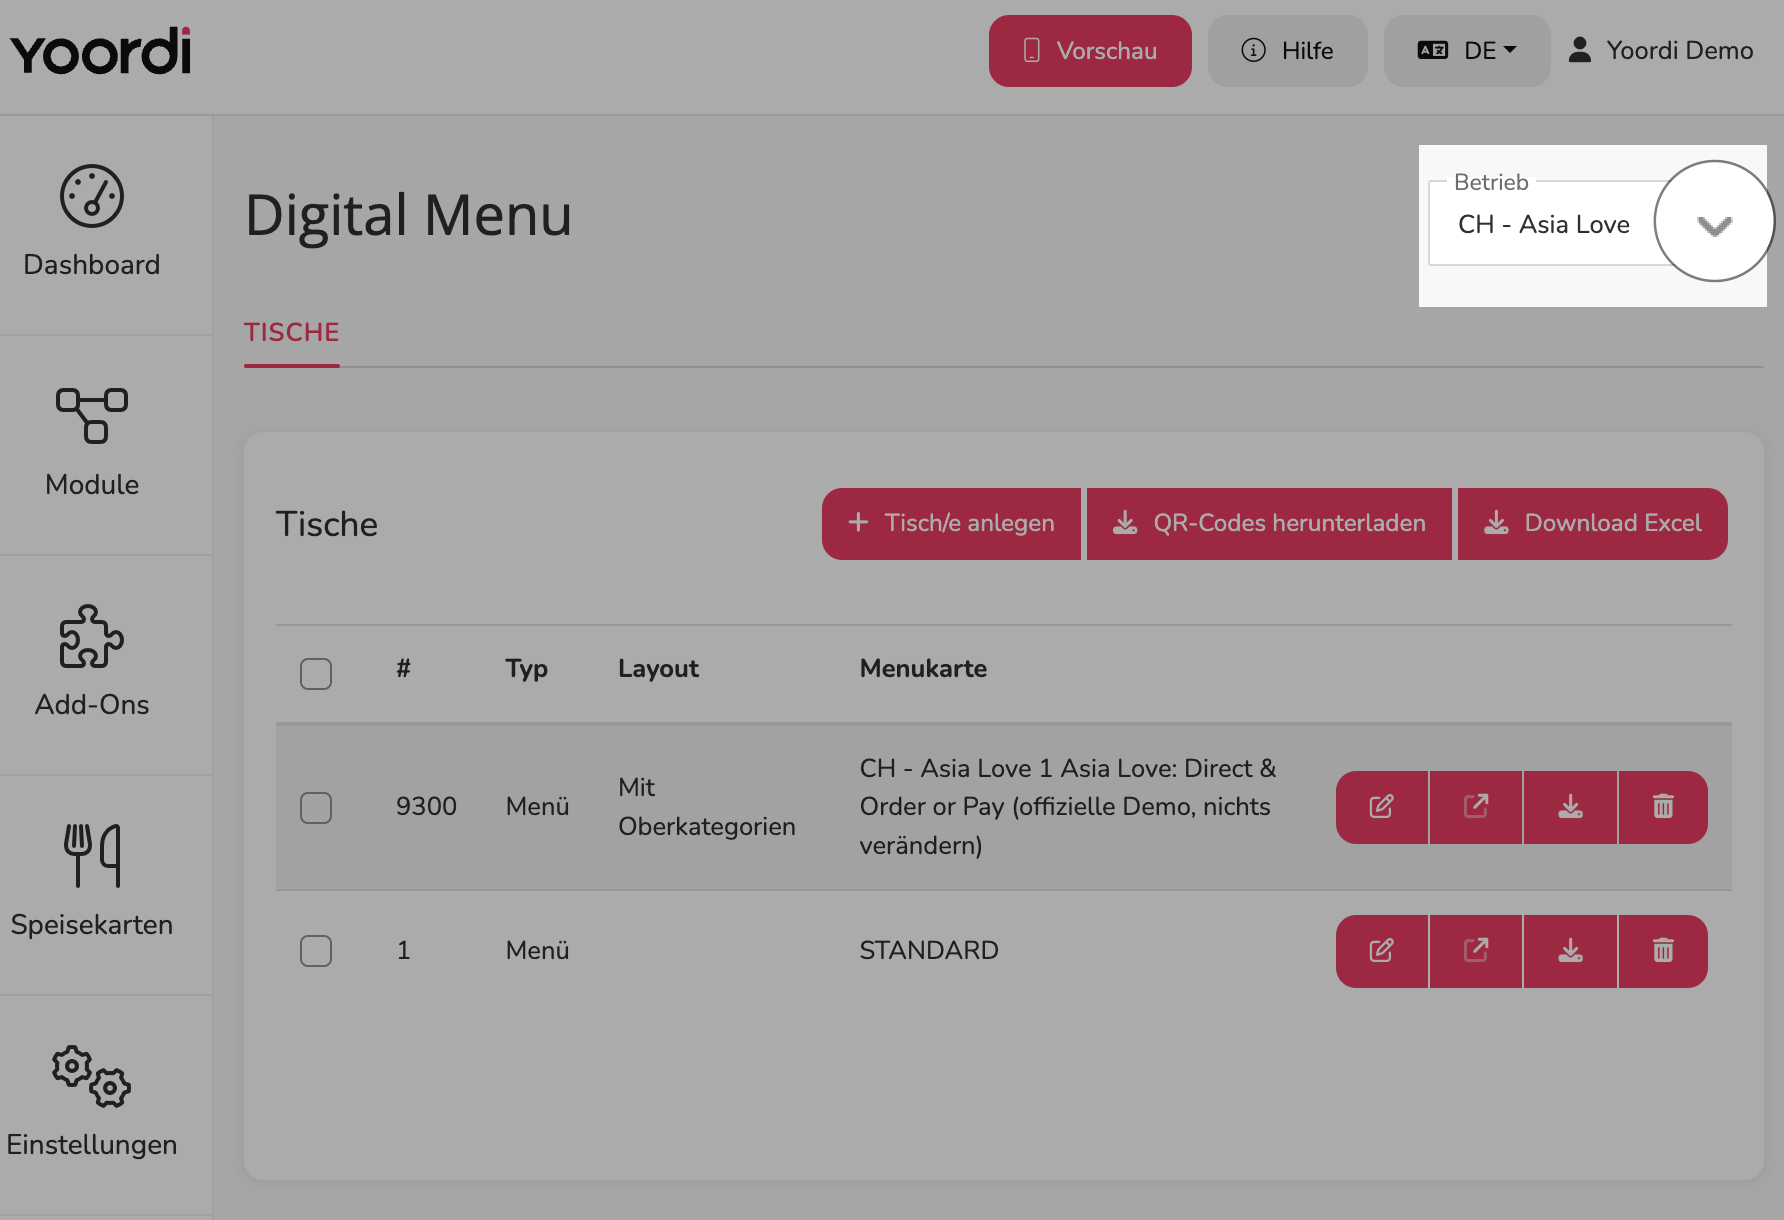Download QR code for table 9300

click(x=1570, y=807)
